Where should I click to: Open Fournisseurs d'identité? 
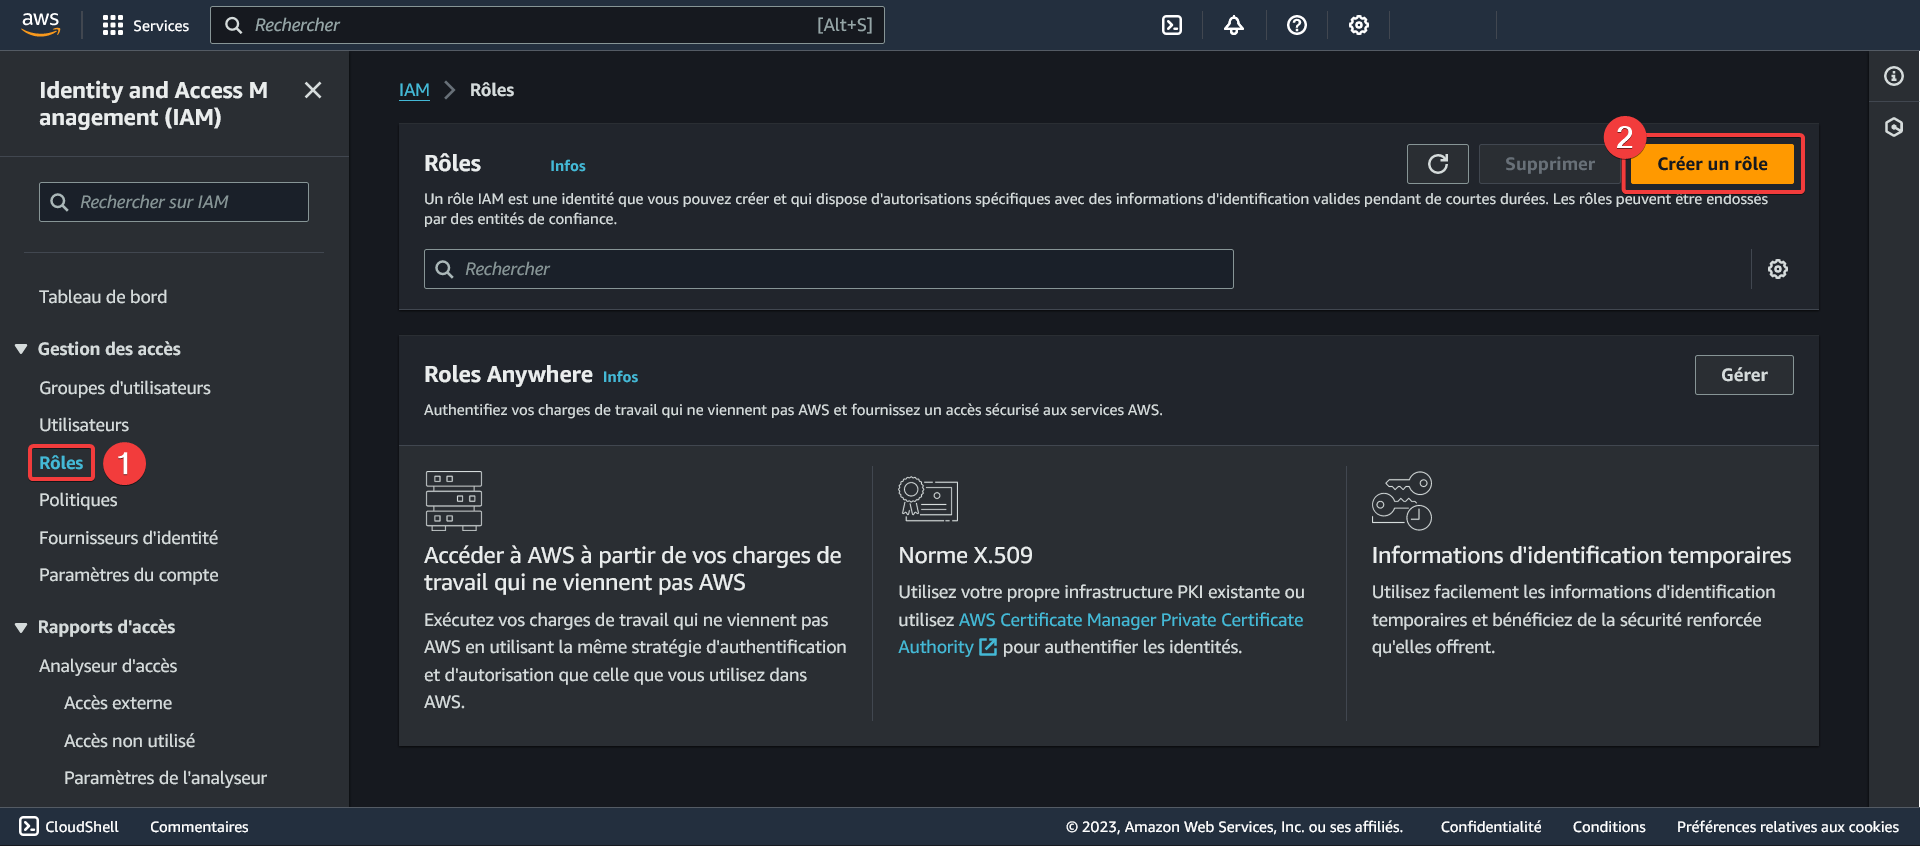point(128,538)
